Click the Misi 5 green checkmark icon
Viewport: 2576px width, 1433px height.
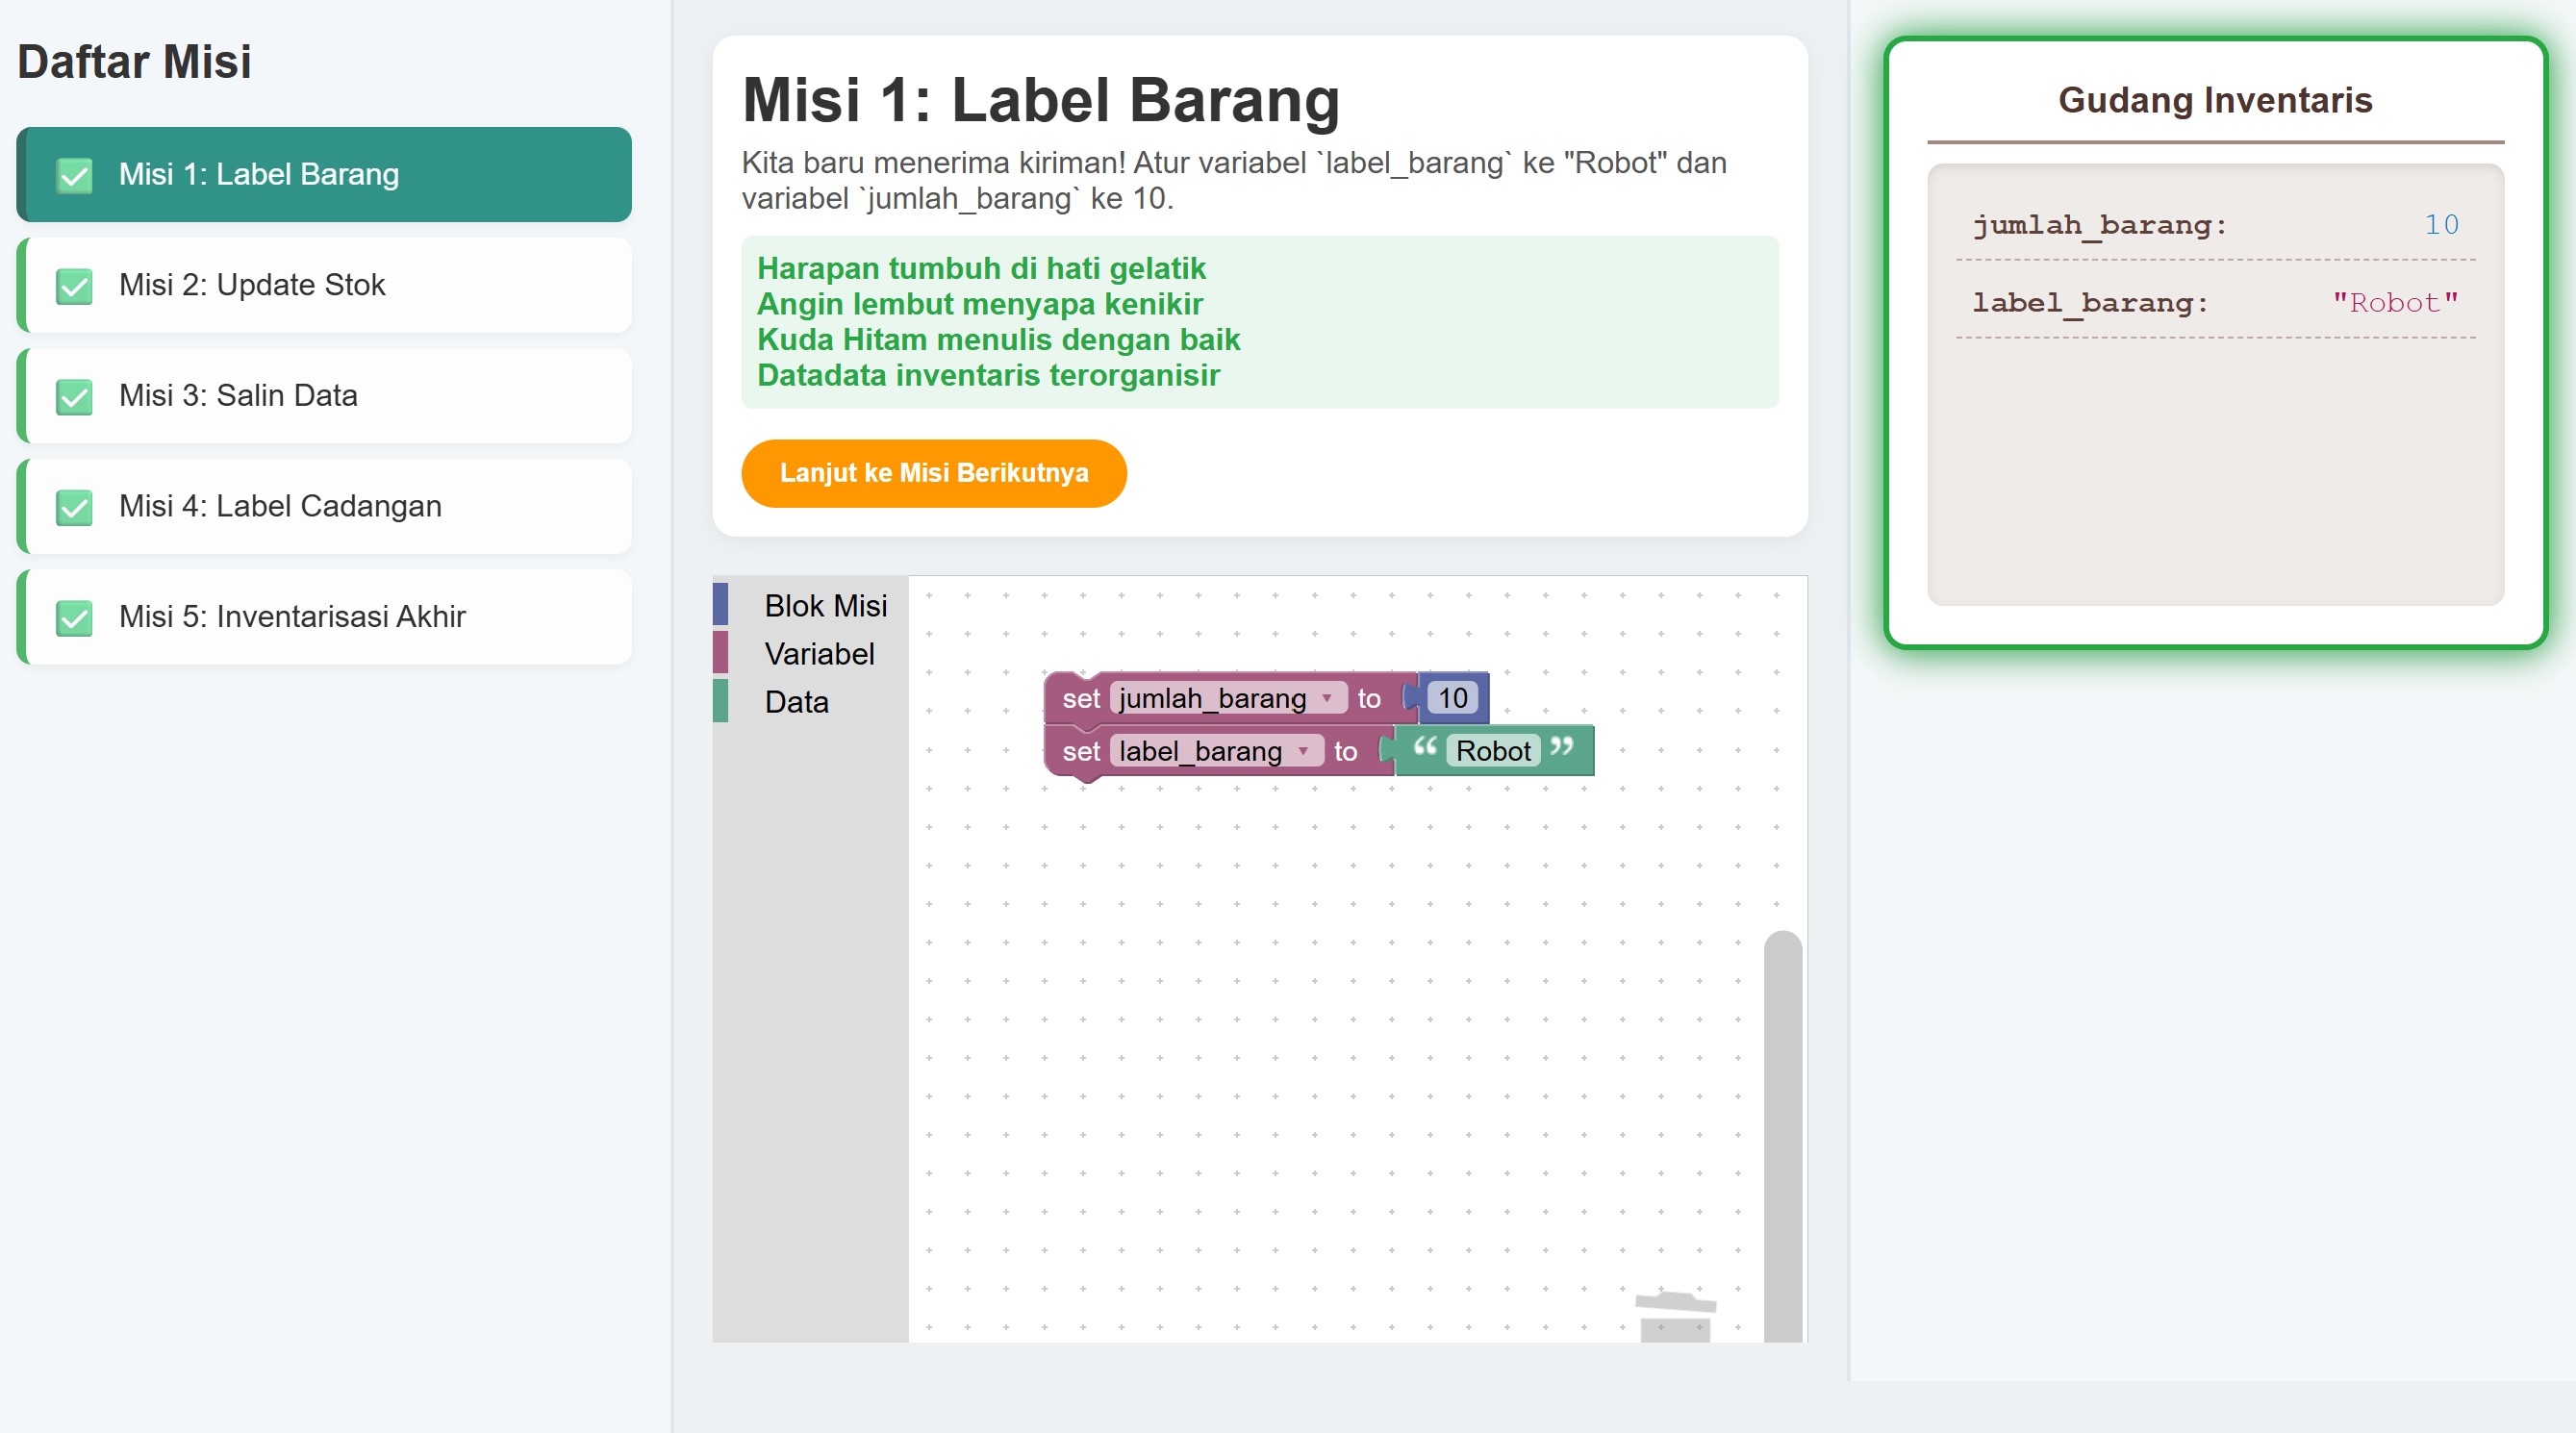pos(74,617)
